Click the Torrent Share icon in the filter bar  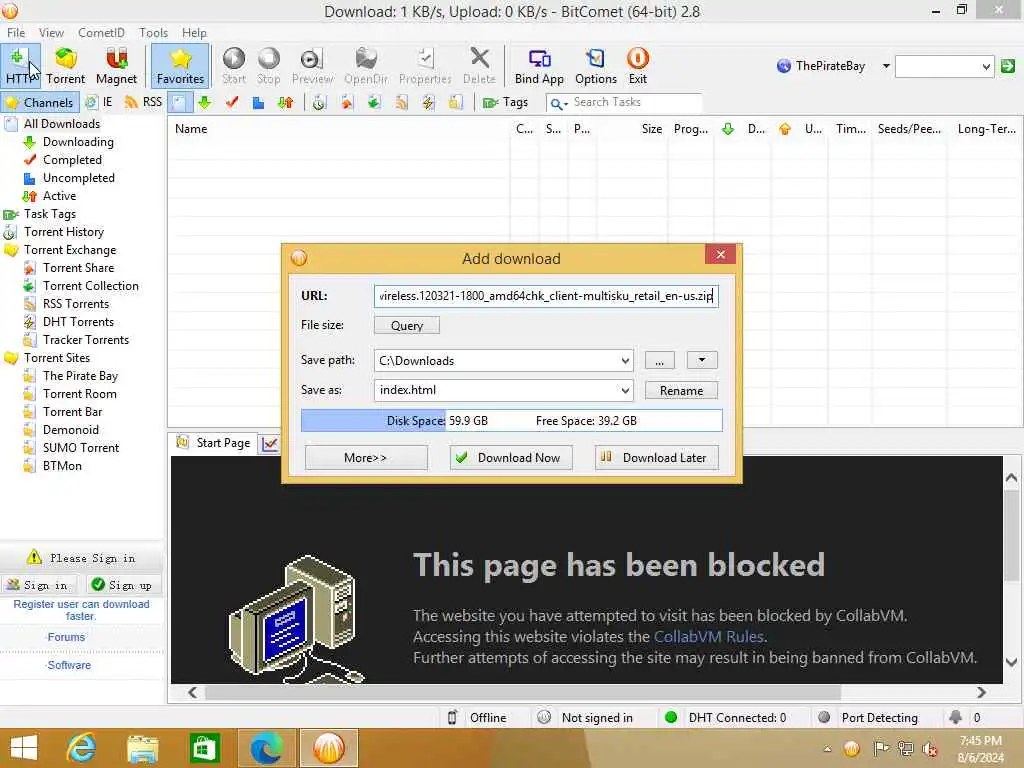(x=346, y=103)
